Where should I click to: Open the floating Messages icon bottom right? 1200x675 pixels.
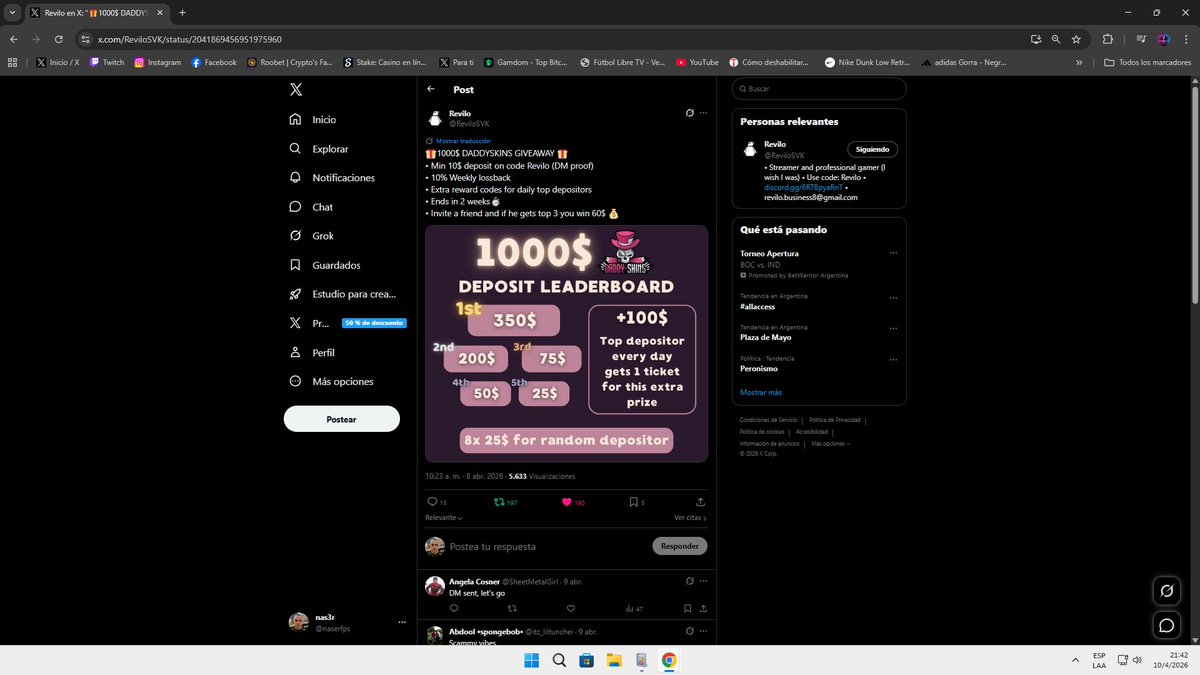(x=1166, y=625)
